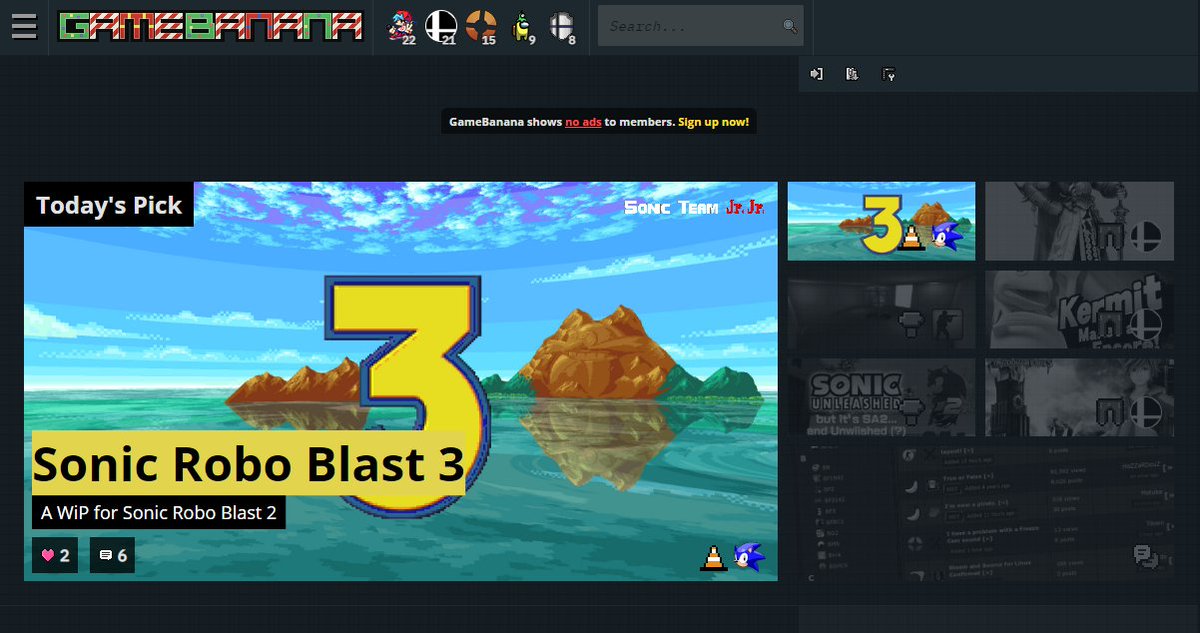Click the Sonic Team Jr. logo on featured image
Image resolution: width=1200 pixels, height=633 pixels.
coord(694,207)
